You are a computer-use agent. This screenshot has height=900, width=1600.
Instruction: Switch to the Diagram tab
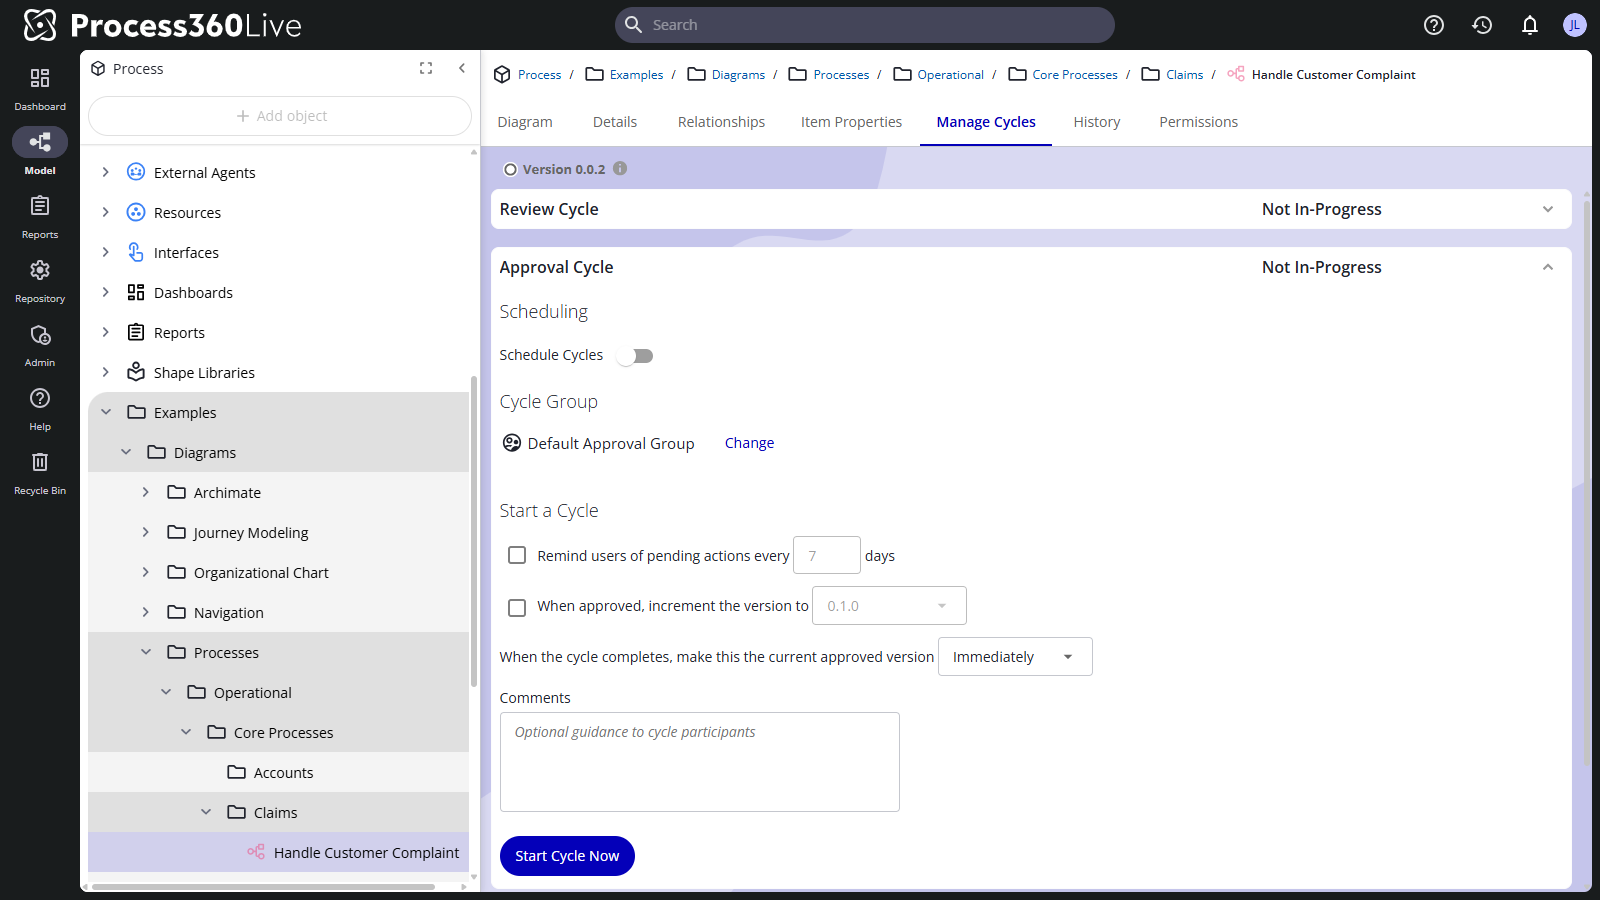[525, 122]
